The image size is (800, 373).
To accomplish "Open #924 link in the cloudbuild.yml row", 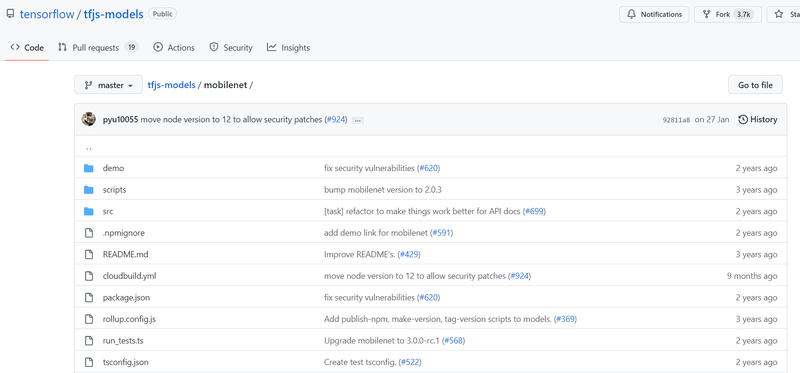I will tap(519, 276).
